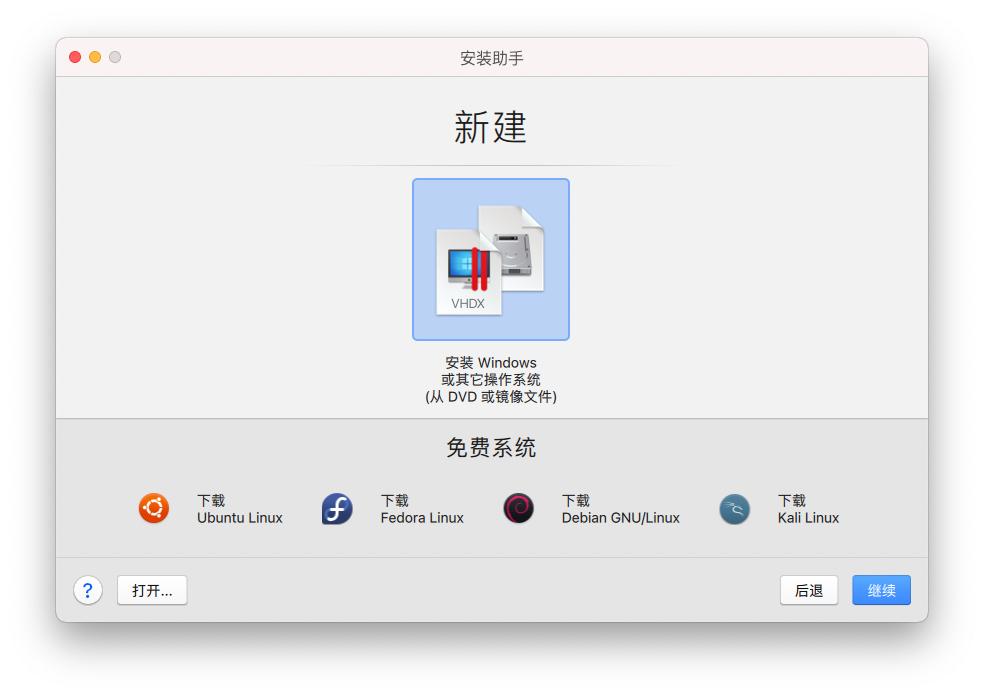Viewport: 984px width, 696px height.
Task: Close the 安装助手 window with red button
Action: (75, 57)
